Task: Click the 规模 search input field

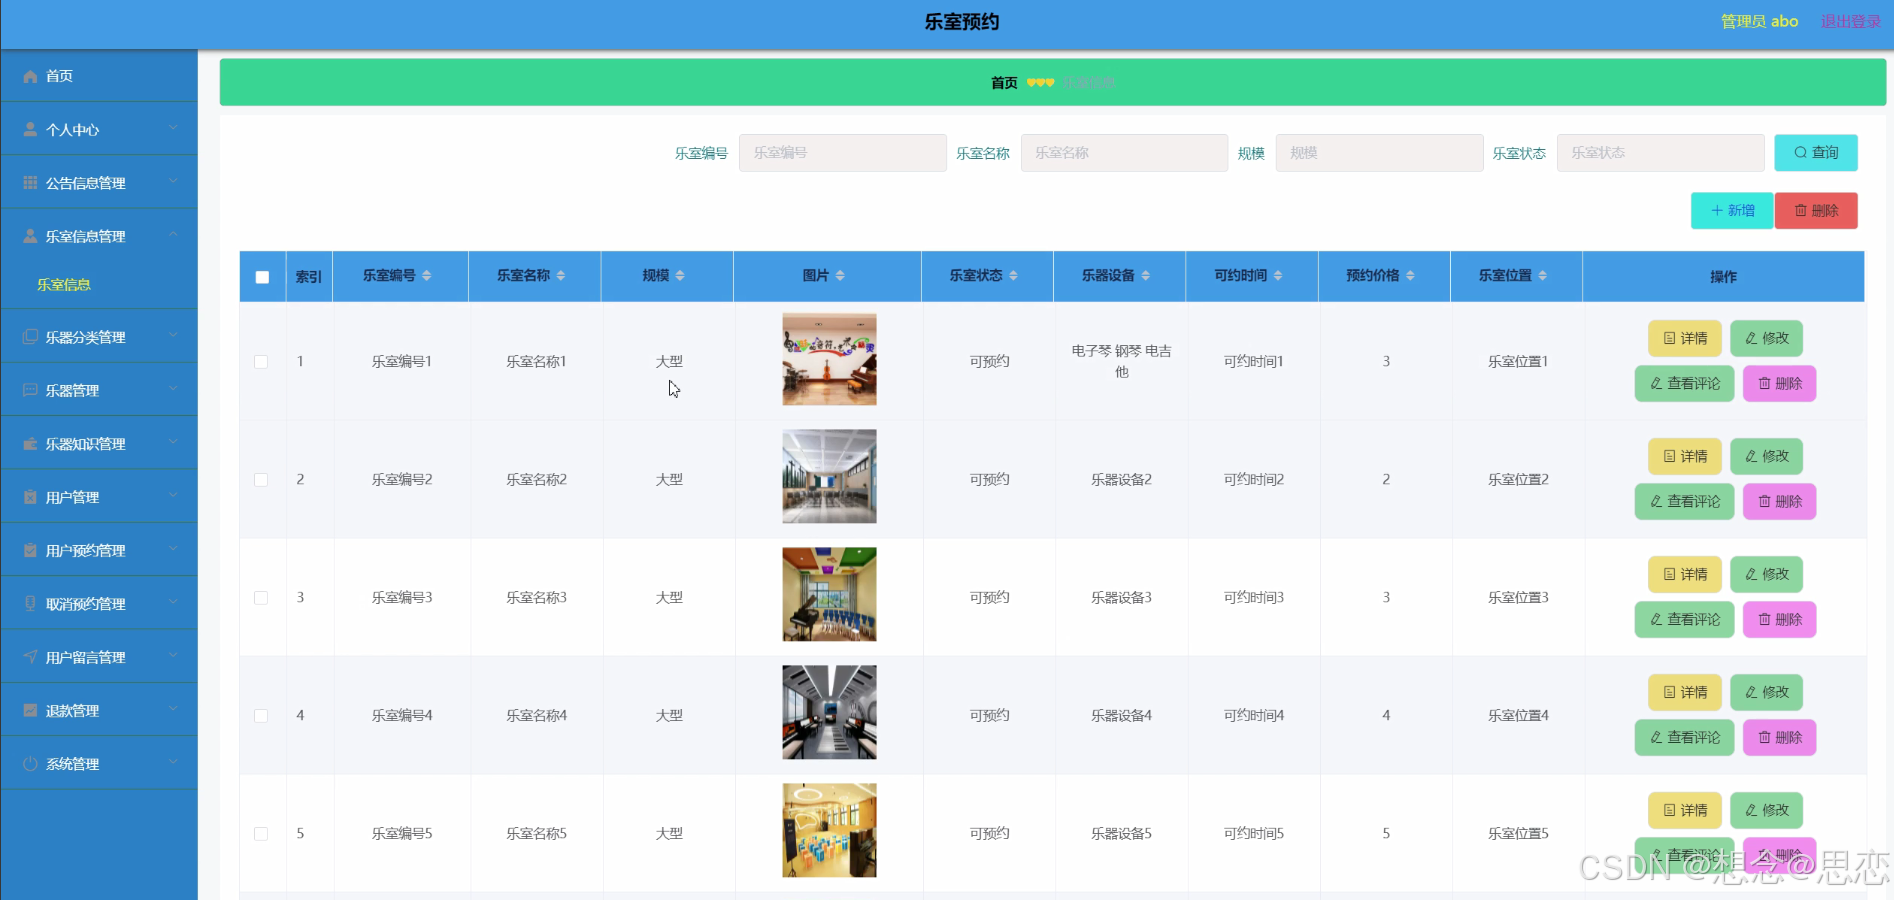Action: click(1379, 153)
